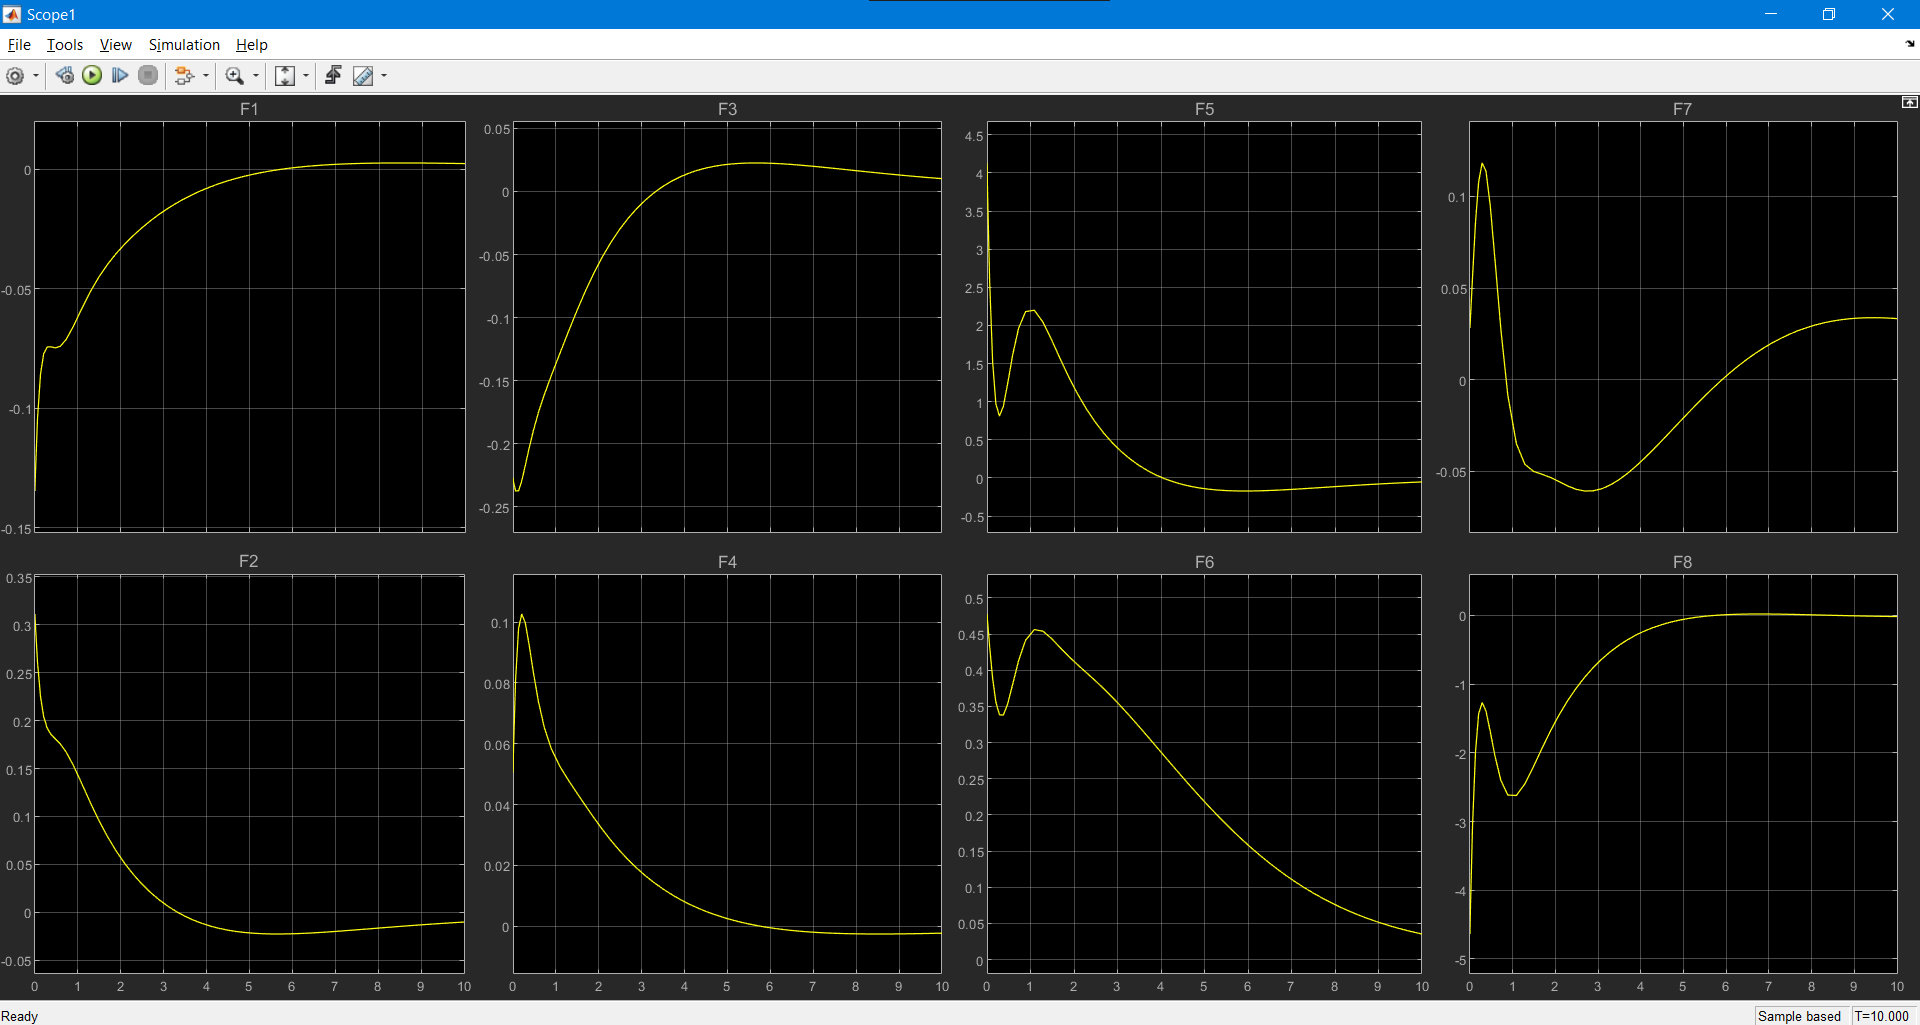
Task: Open the dropdown beside the axes scaling icon
Action: 306,76
